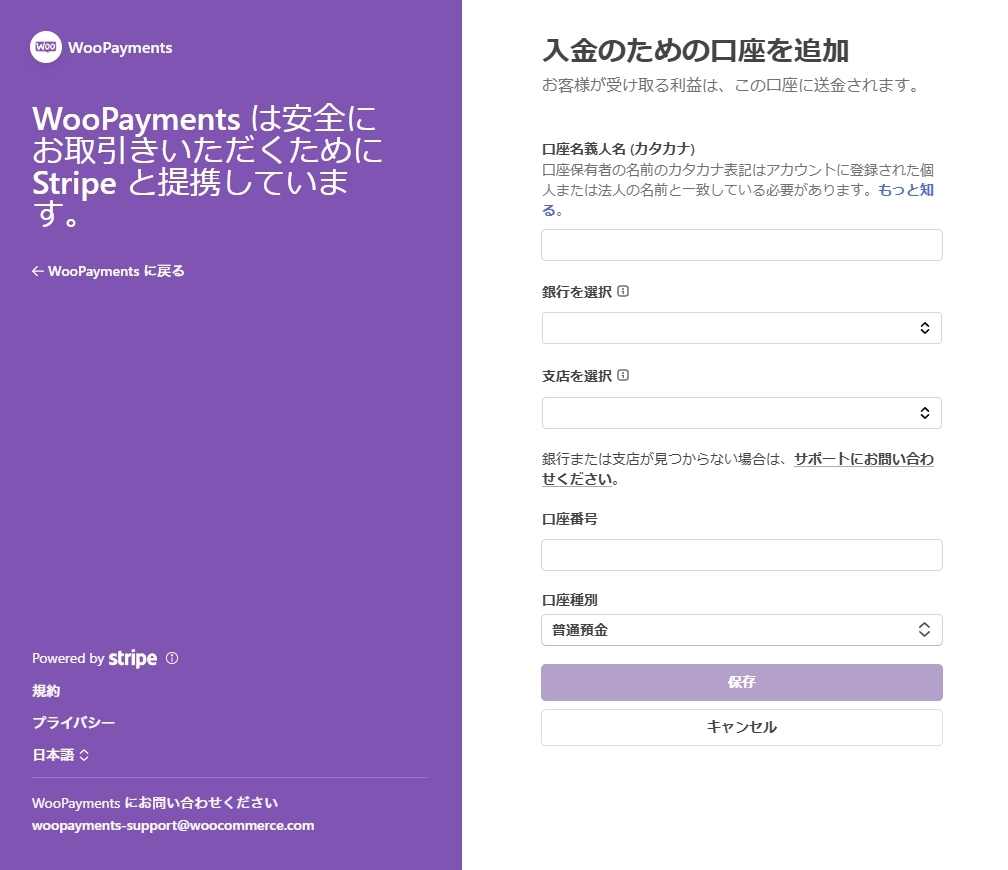Open the プライバシー link
This screenshot has width=1008, height=870.
coord(73,723)
